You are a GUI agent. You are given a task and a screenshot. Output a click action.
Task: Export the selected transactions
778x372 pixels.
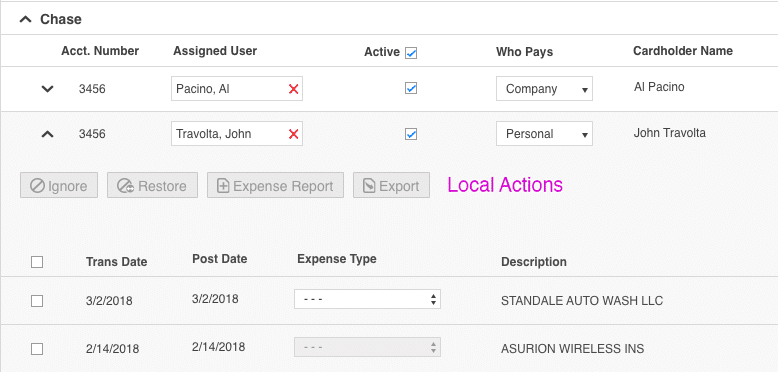(x=391, y=186)
